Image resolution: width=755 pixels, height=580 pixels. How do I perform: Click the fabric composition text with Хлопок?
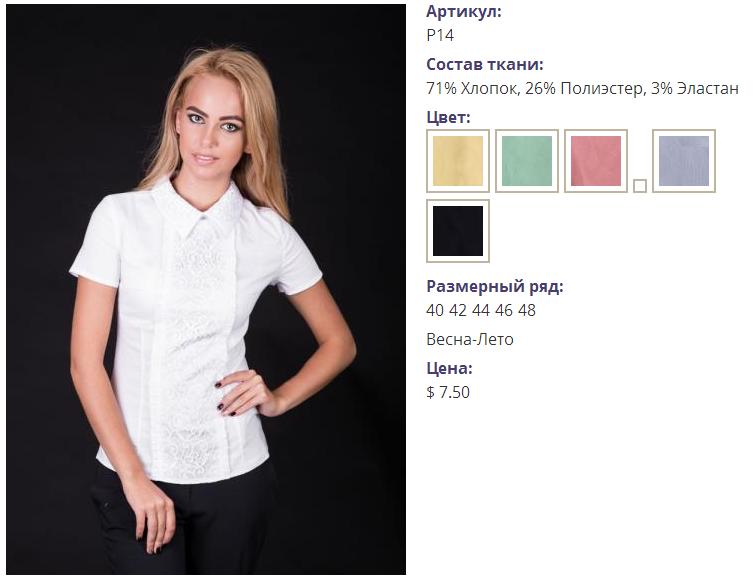(x=583, y=89)
